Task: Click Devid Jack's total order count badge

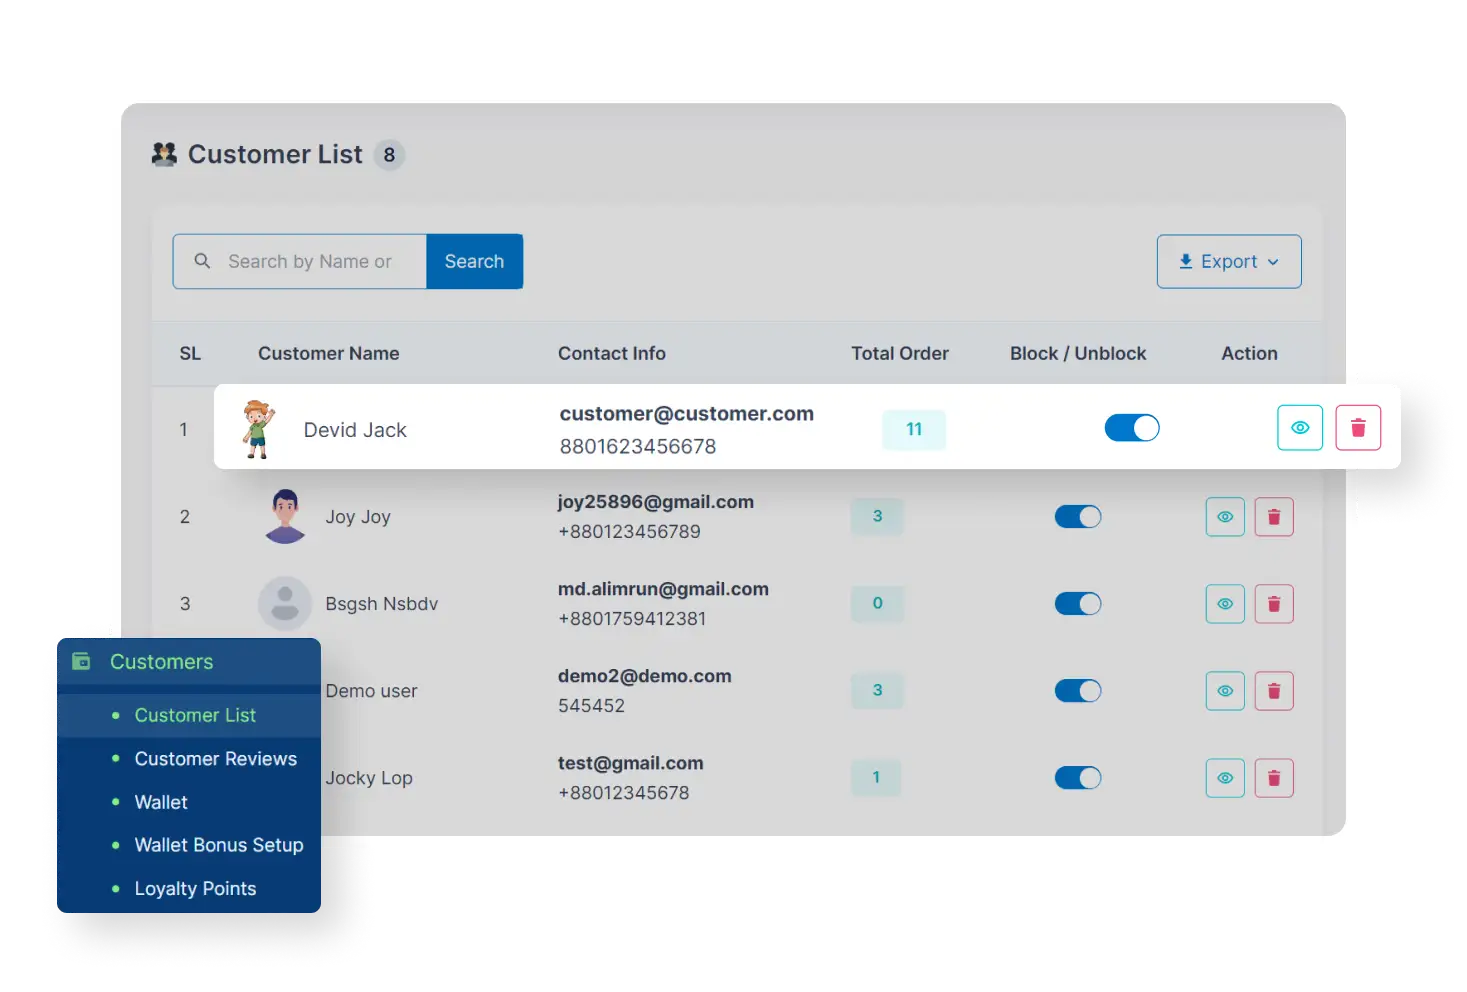Action: pyautogui.click(x=913, y=428)
